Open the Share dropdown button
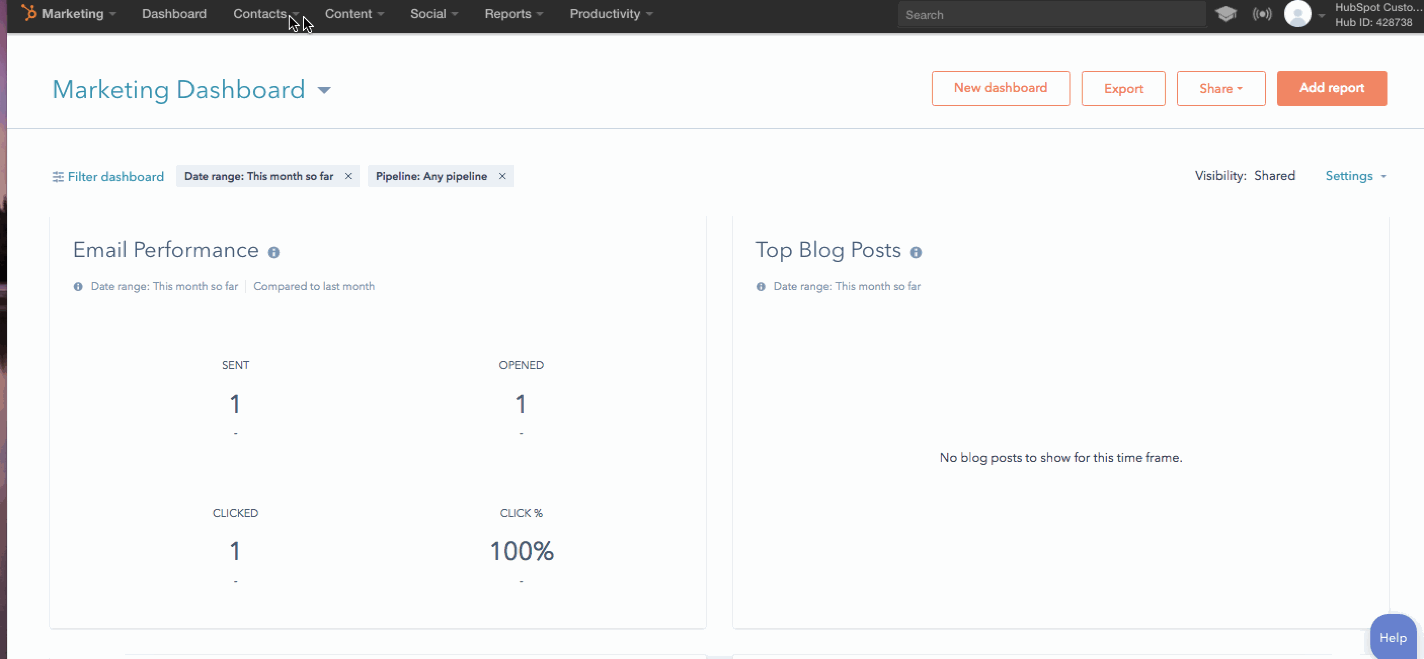 coord(1220,88)
